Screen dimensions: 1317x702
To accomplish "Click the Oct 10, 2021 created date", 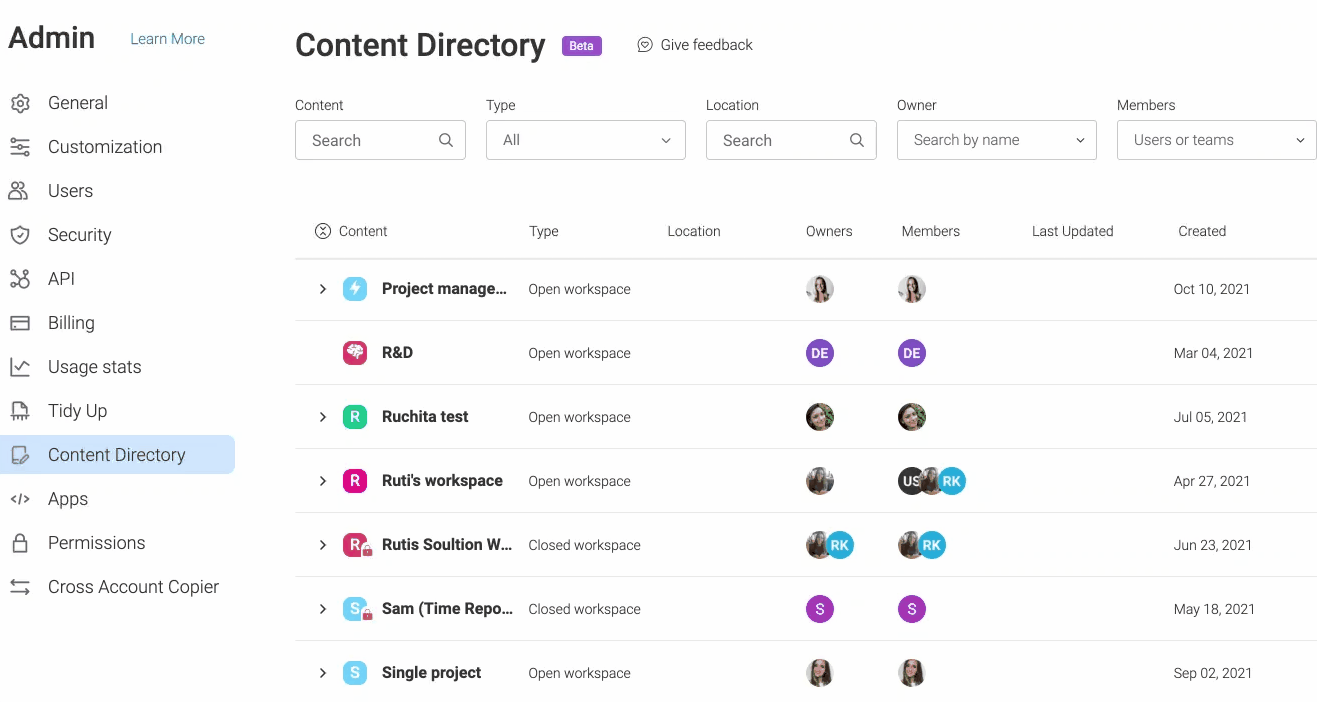I will [x=1212, y=289].
